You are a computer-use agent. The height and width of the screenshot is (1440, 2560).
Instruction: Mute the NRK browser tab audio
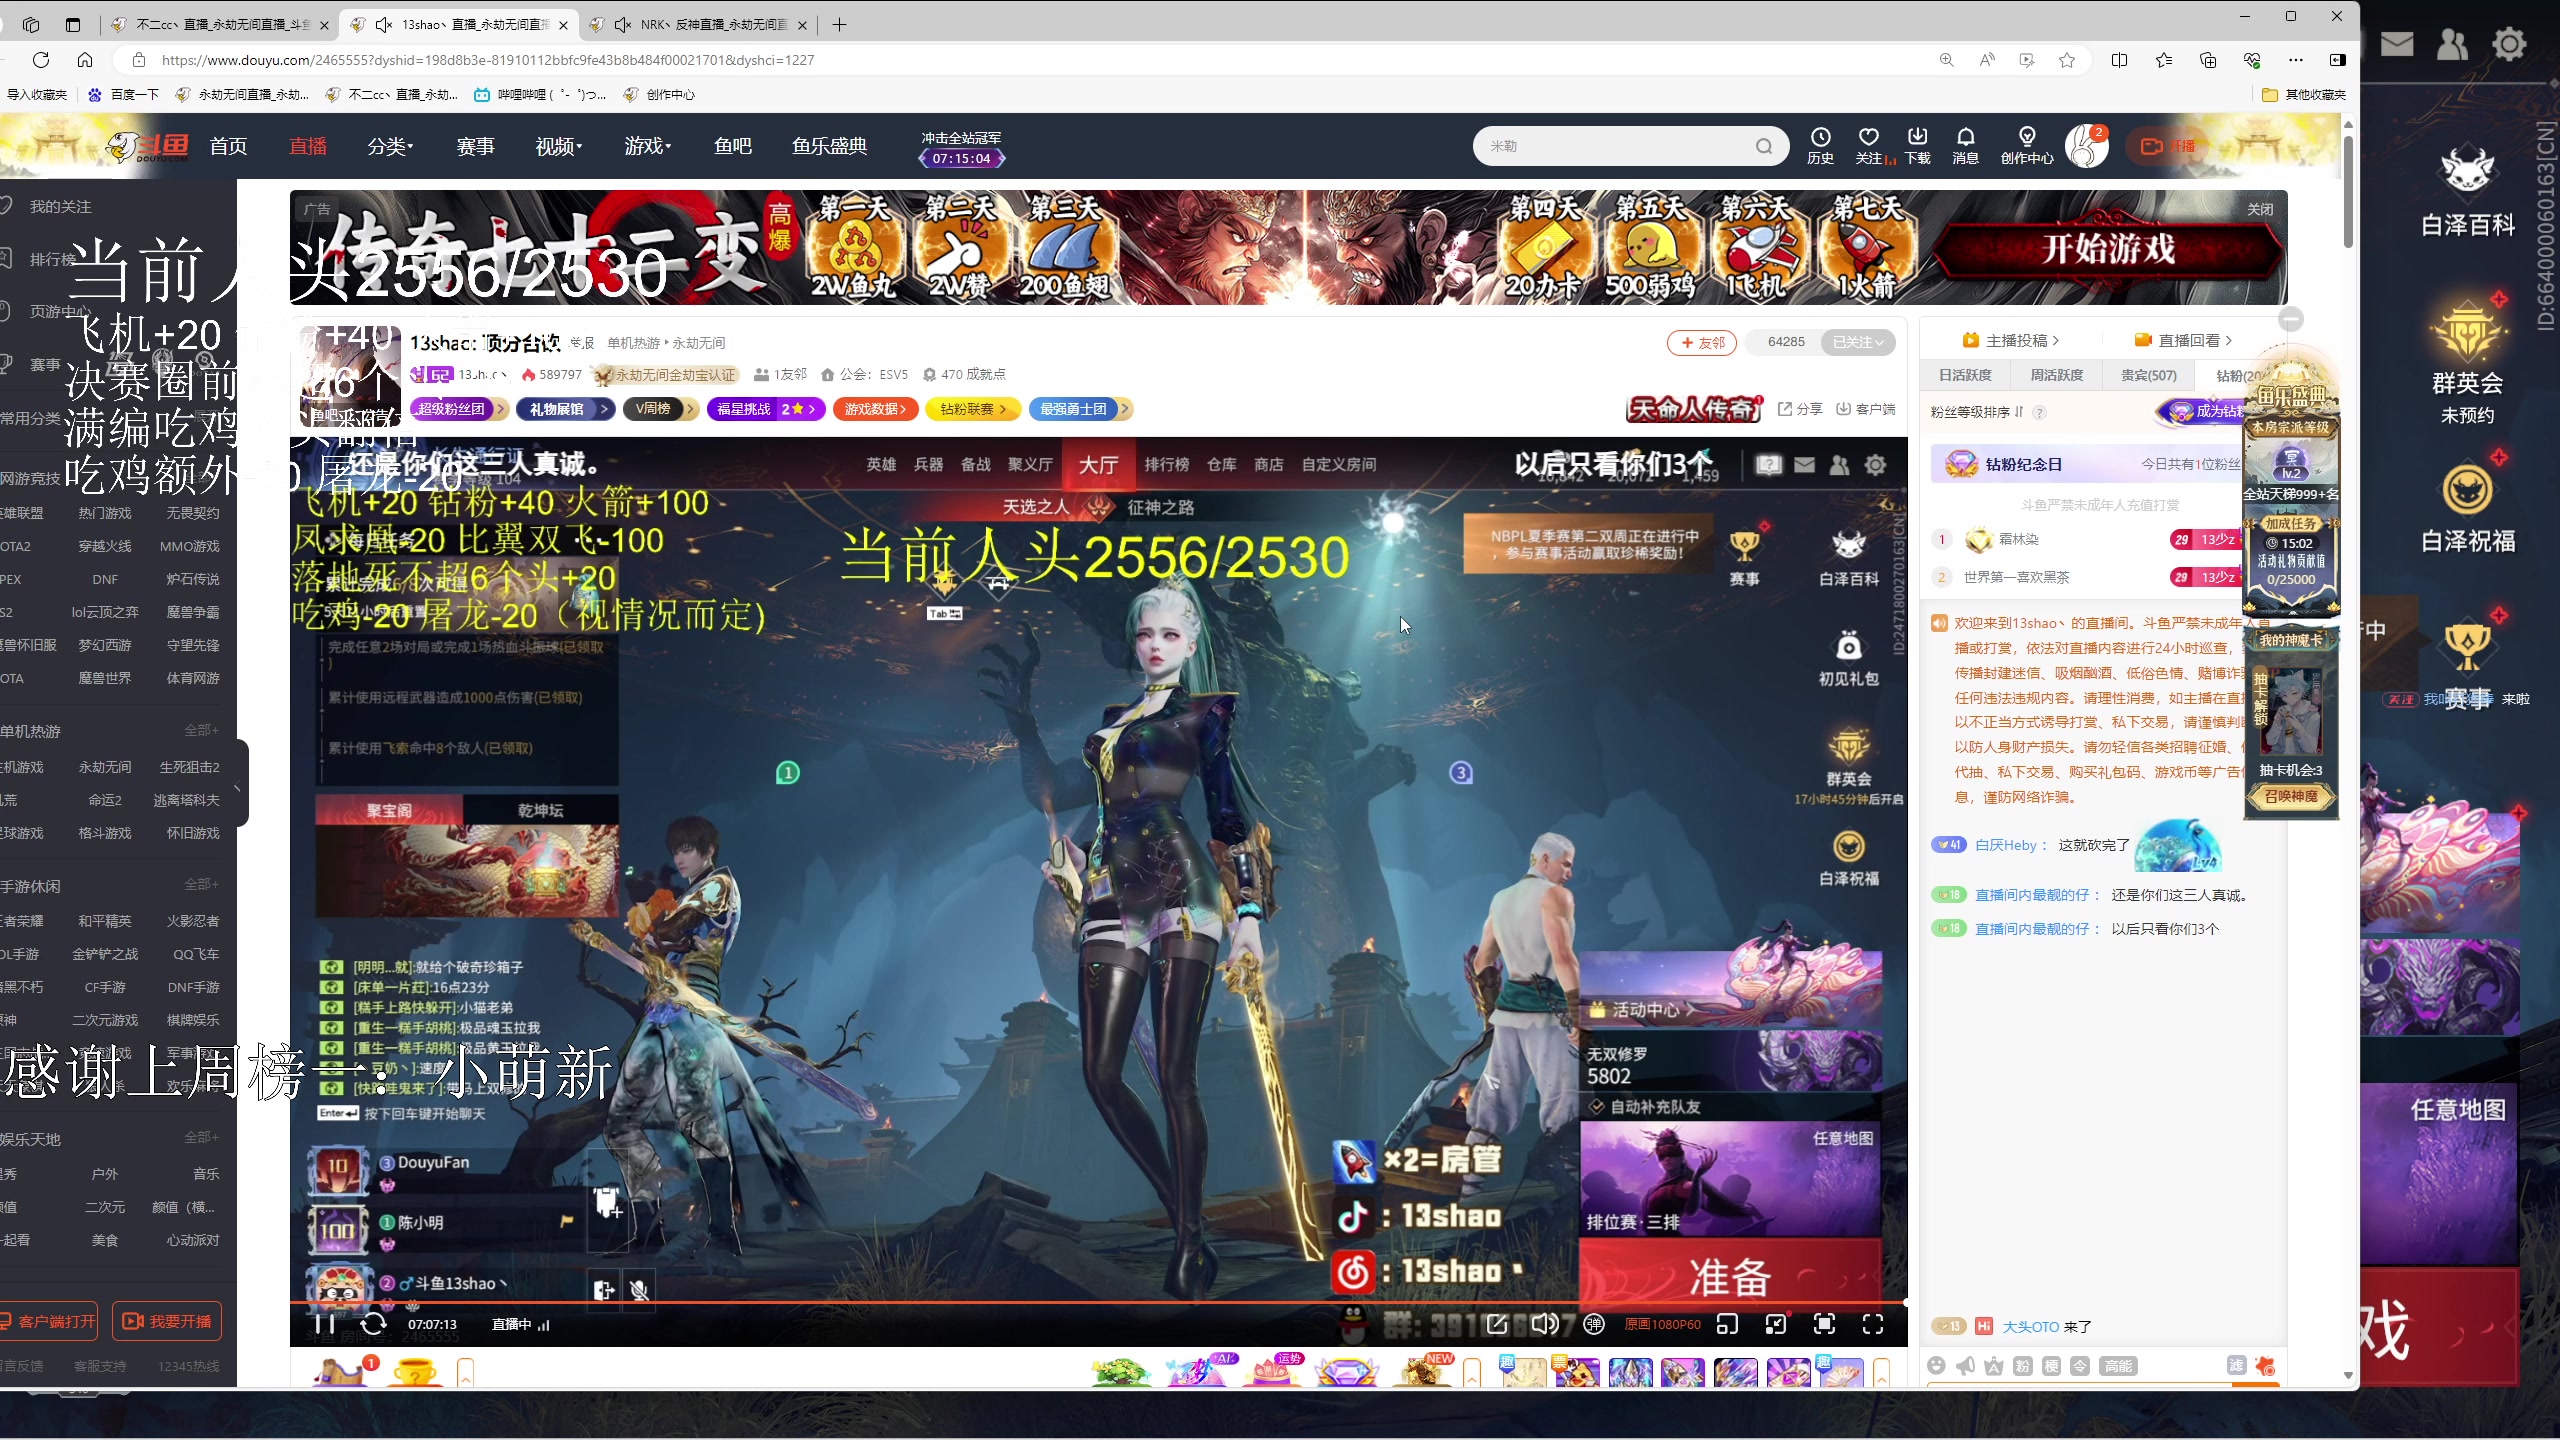click(622, 24)
